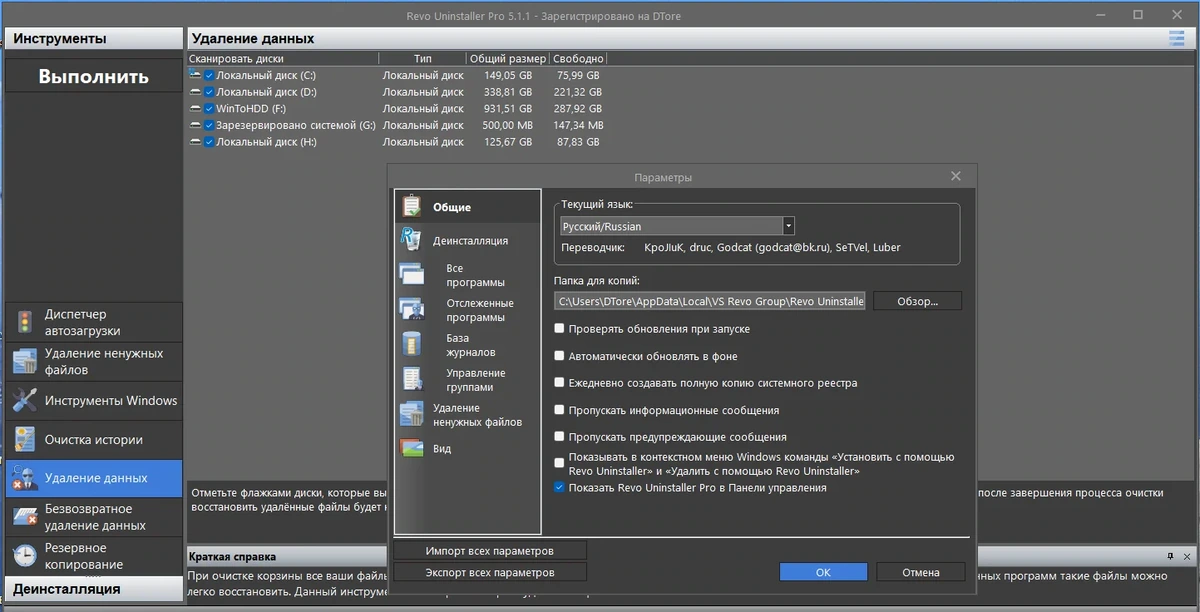Confirm settings with OK
The image size is (1200, 612).
tap(823, 572)
